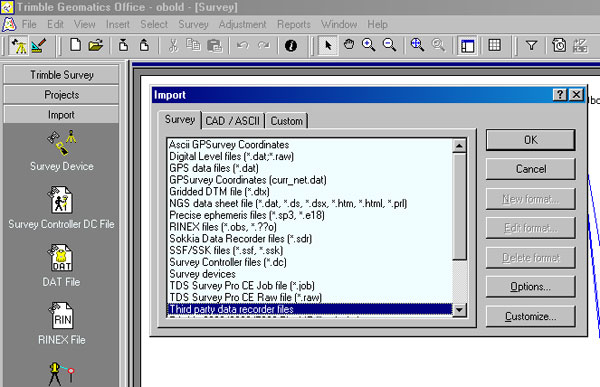
Task: Click the import toolbar icon
Action: pyautogui.click(x=123, y=45)
